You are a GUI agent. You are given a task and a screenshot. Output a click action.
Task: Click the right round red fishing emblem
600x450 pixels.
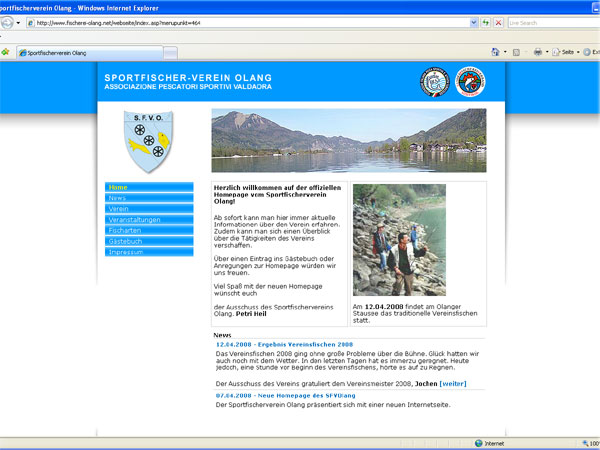(x=470, y=82)
